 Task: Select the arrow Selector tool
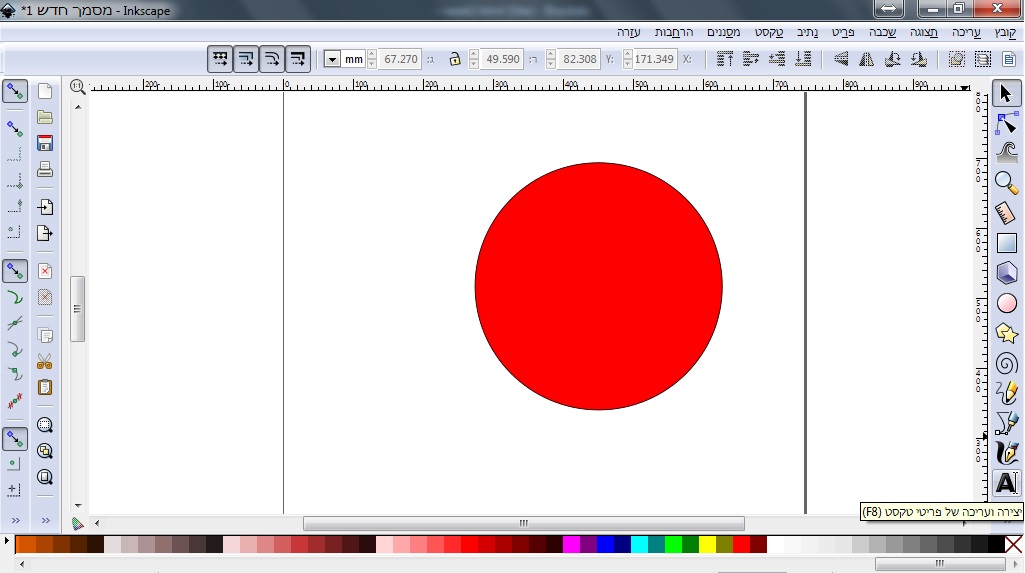pyautogui.click(x=1006, y=93)
